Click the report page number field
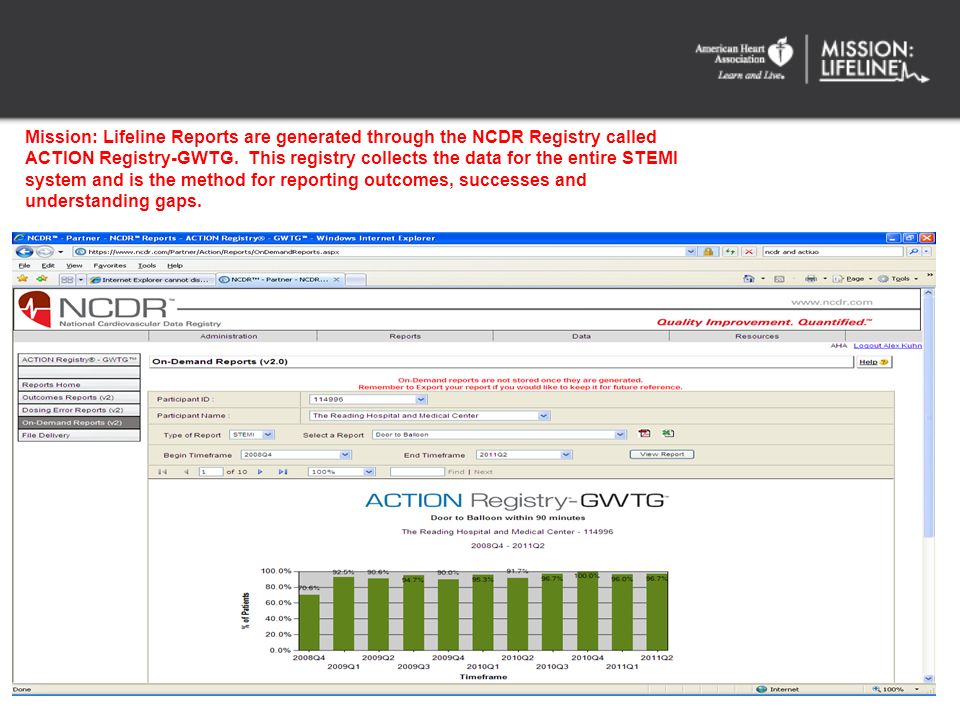 211,472
